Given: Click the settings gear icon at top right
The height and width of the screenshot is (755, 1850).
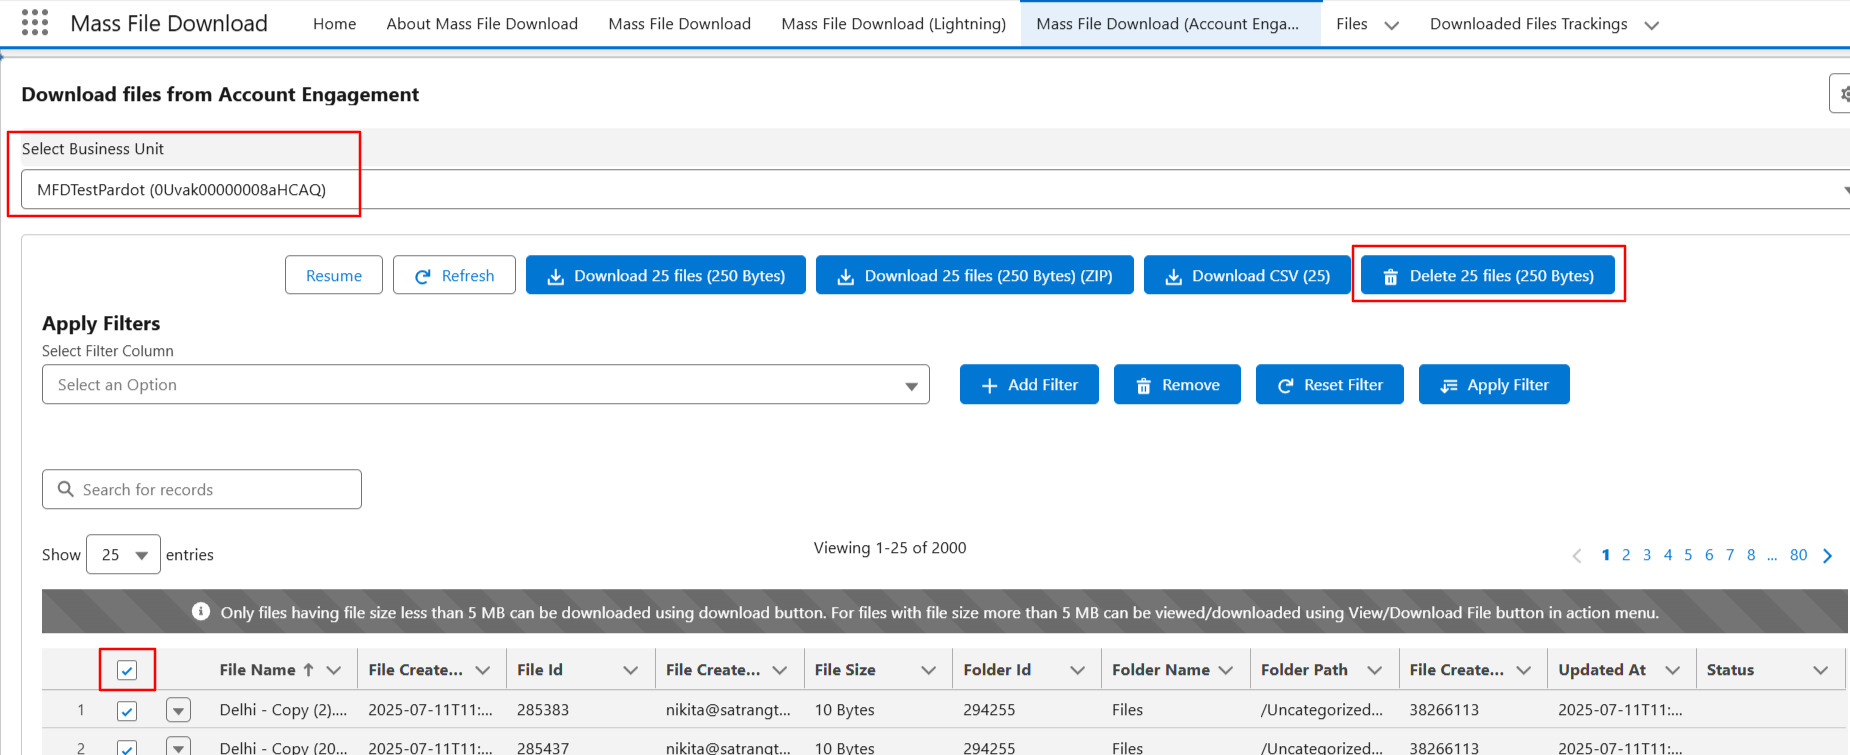Looking at the screenshot, I should (1842, 93).
